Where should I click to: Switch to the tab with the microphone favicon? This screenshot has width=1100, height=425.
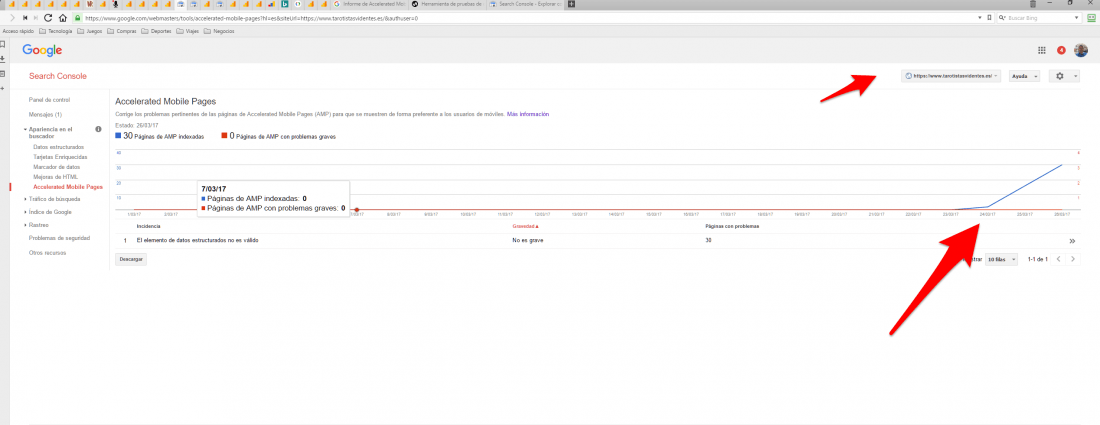[x=114, y=4]
